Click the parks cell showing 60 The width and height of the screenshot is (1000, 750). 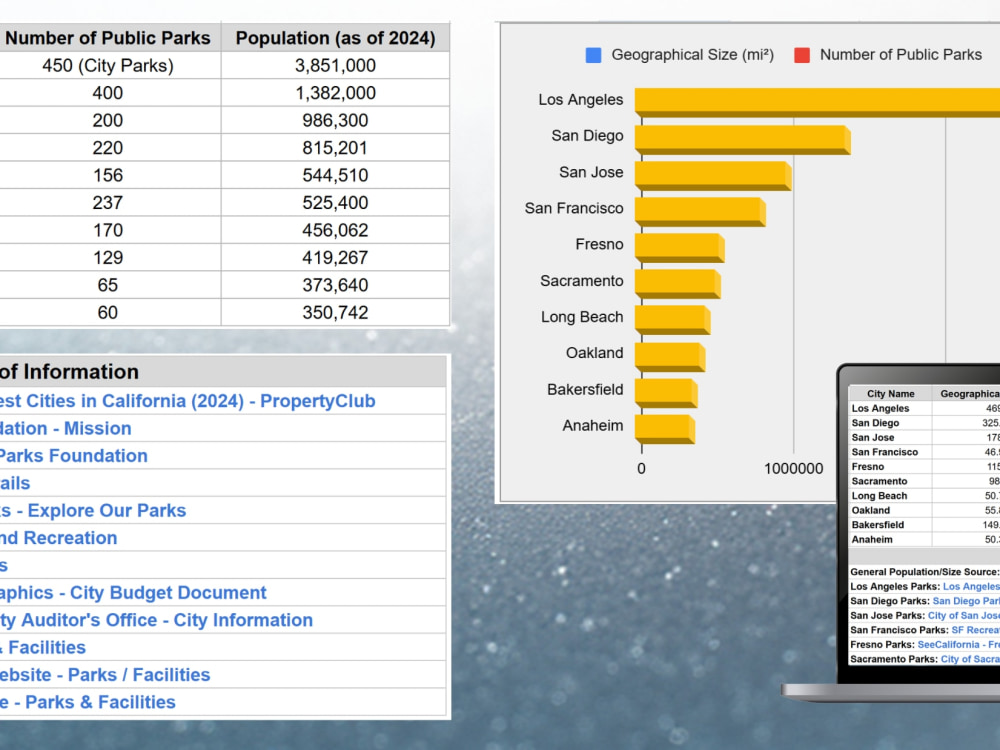[108, 312]
